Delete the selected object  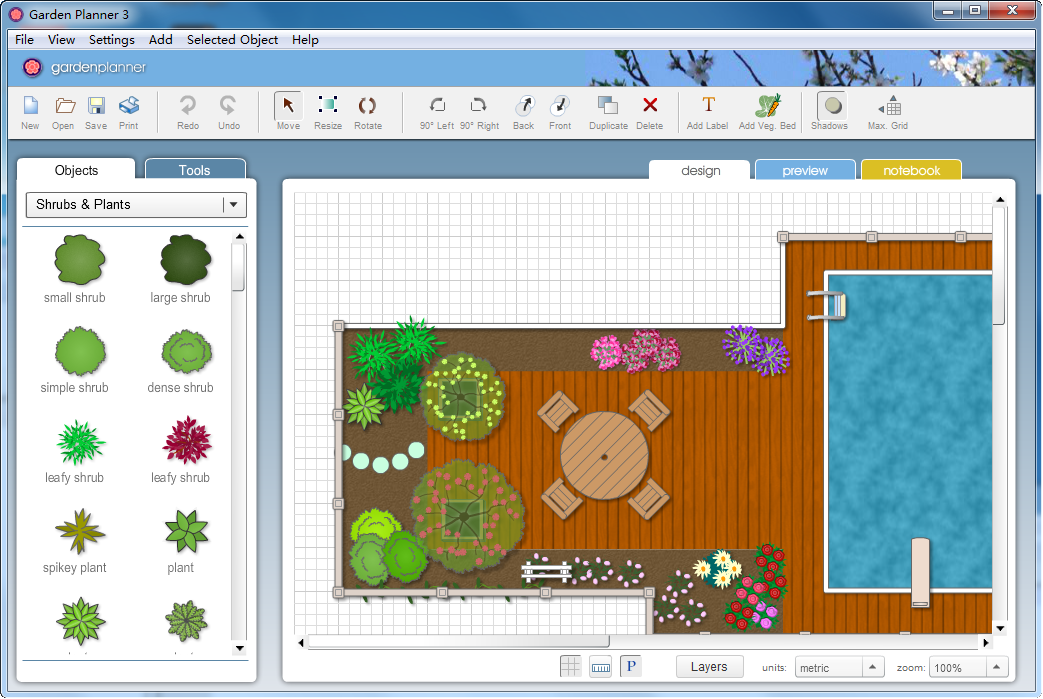click(649, 110)
